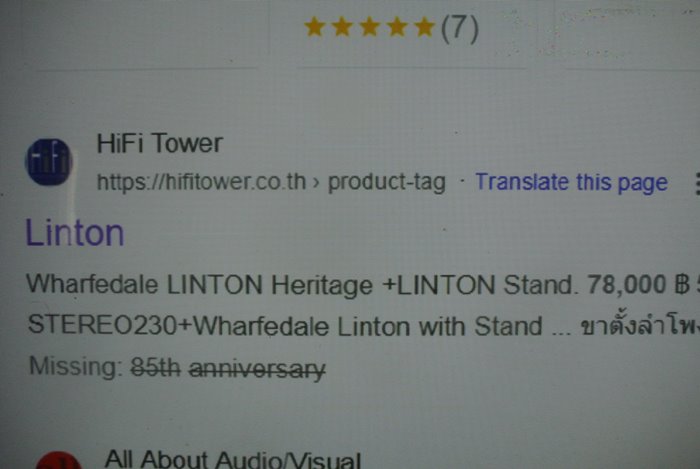700x469 pixels.
Task: Click the HiFi Tower site name
Action: (159, 144)
